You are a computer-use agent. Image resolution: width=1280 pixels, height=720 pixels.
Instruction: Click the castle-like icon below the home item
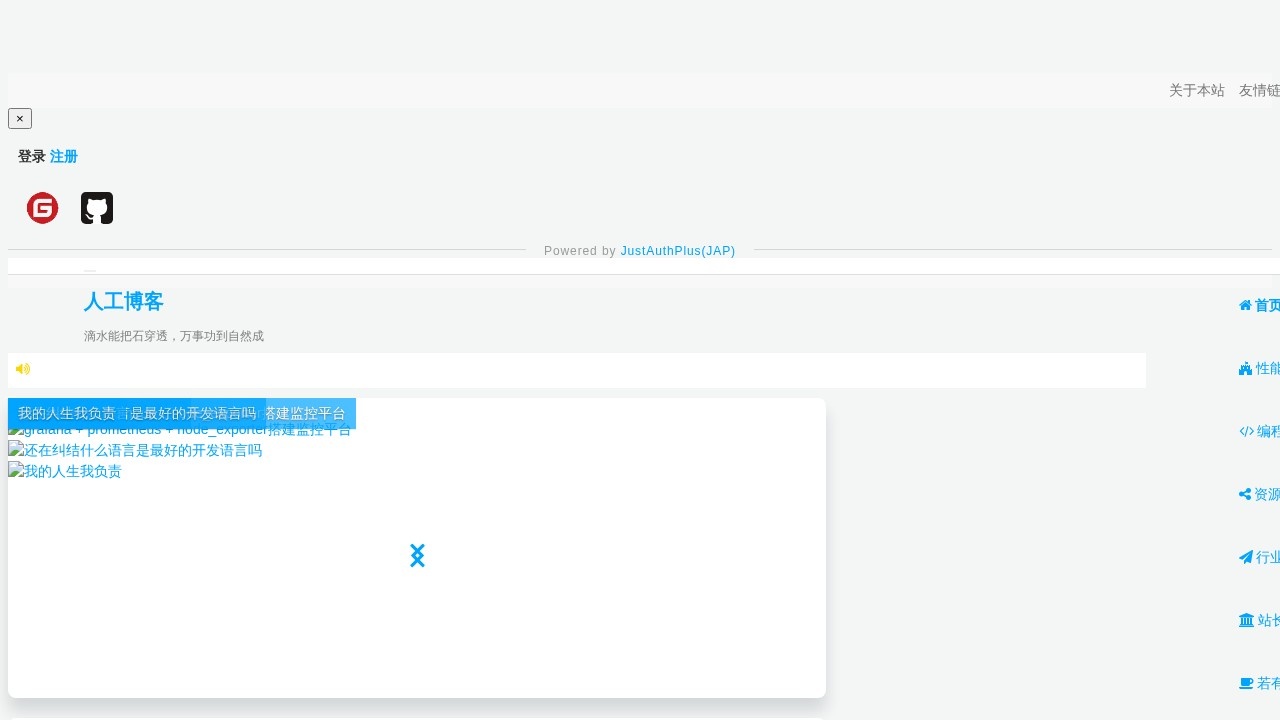(x=1245, y=368)
